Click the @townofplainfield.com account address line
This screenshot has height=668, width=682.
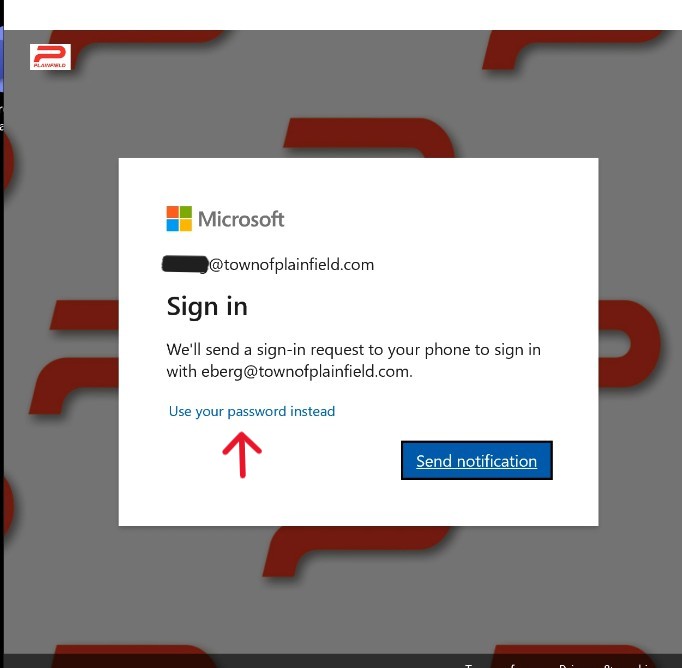click(268, 264)
